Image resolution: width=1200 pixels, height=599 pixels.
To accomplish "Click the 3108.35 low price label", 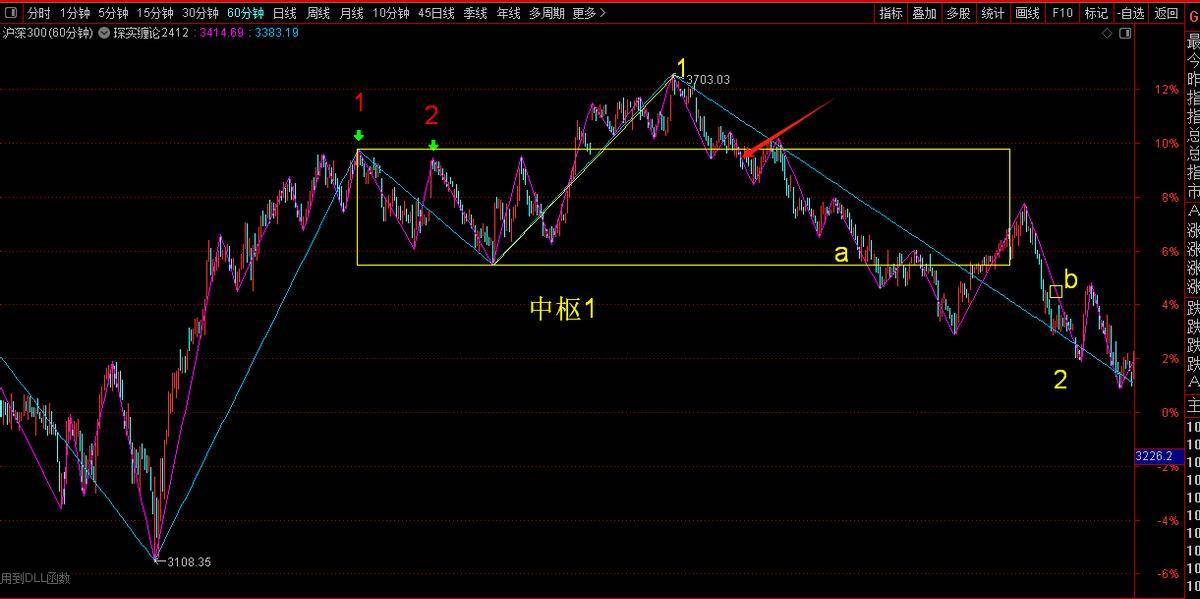I will [189, 562].
